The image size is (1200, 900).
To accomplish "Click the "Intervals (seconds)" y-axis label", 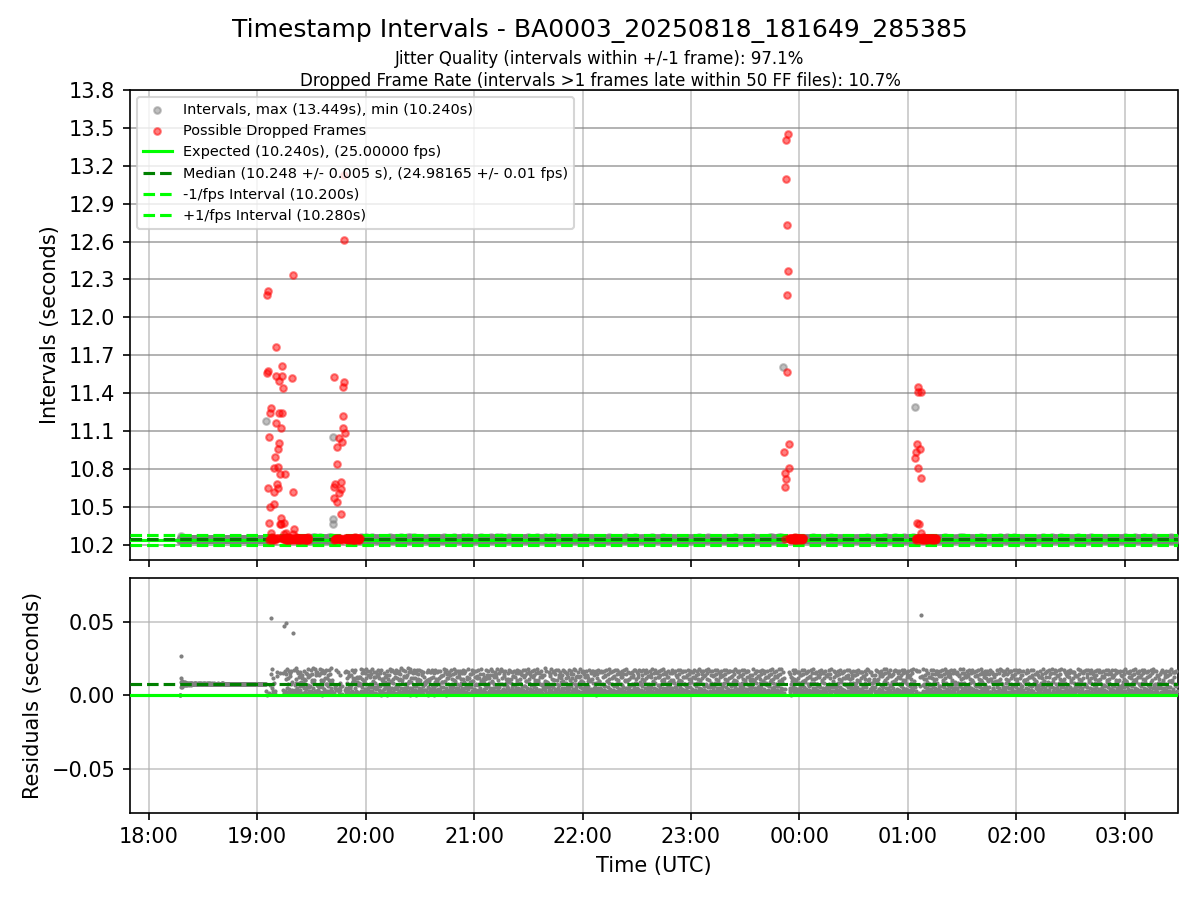I will point(48,325).
